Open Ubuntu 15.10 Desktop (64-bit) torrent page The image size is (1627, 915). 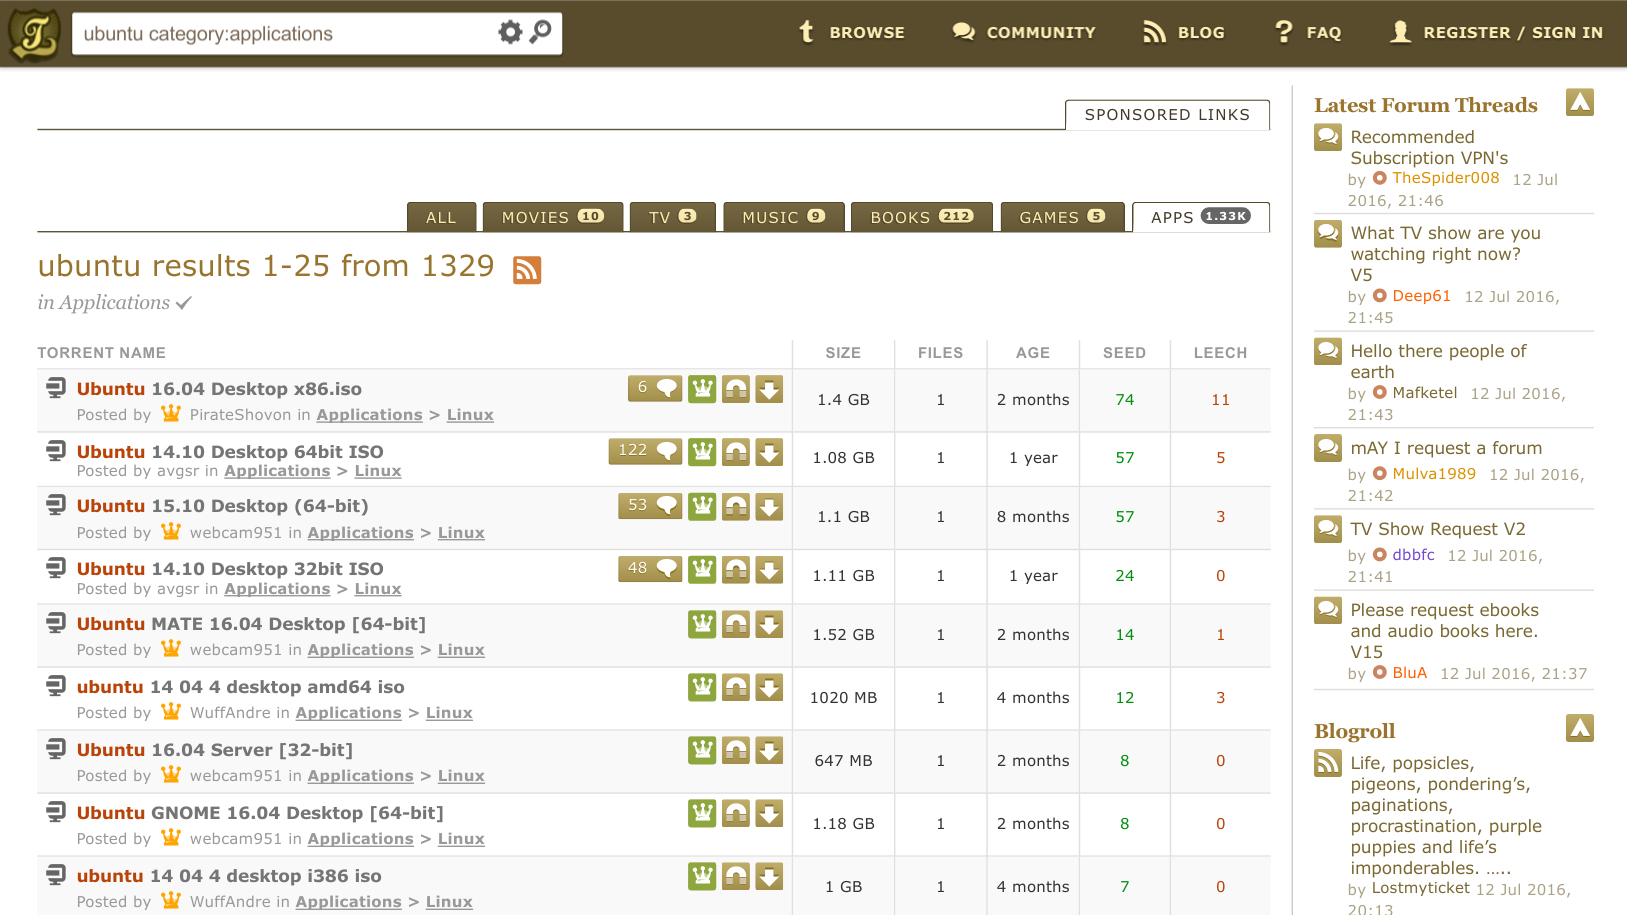[x=223, y=506]
